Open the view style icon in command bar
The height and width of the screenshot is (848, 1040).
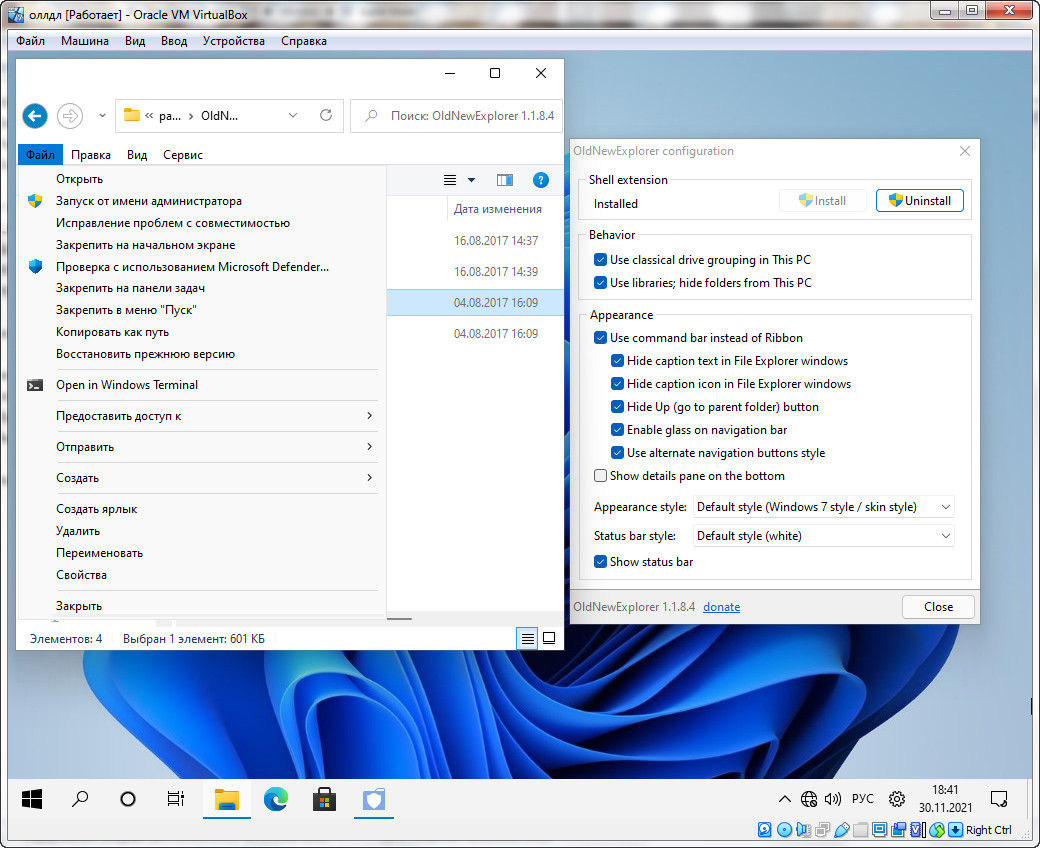point(450,180)
